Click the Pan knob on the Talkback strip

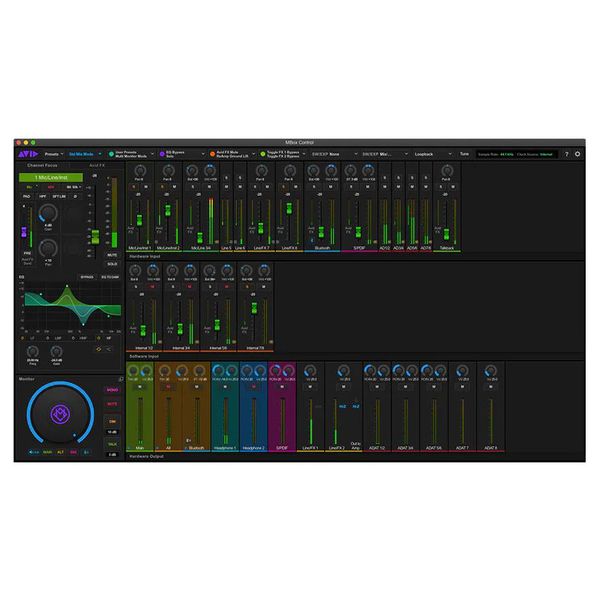(447, 171)
